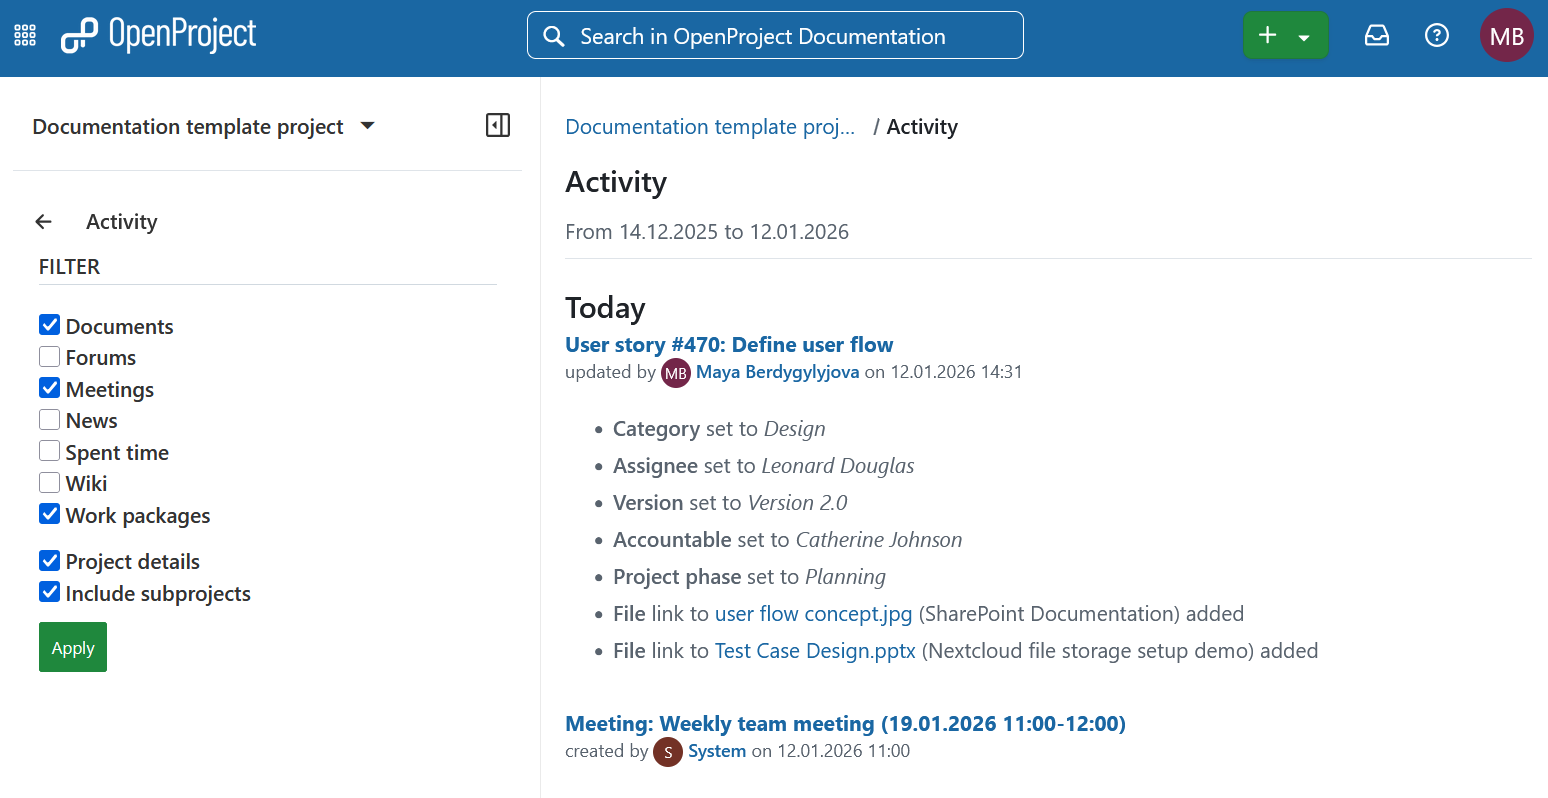Disable the Documents filter
Image resolution: width=1548 pixels, height=798 pixels.
pos(49,324)
